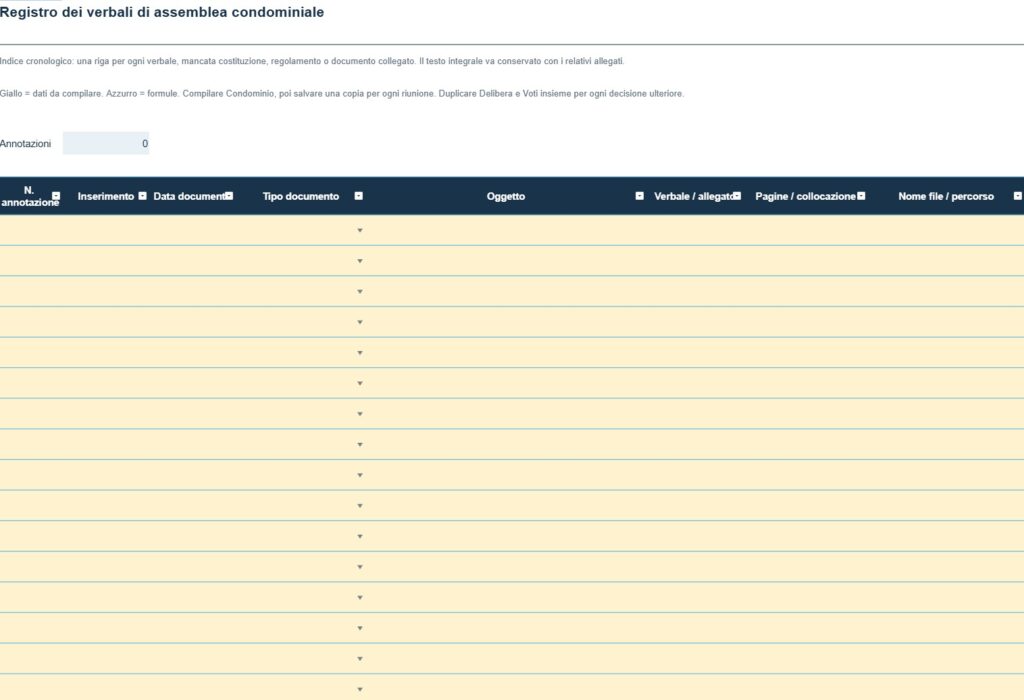This screenshot has height=700, width=1024.
Task: Expand Tipo documento dropdown arrow in third table row
Action: pyautogui.click(x=360, y=292)
